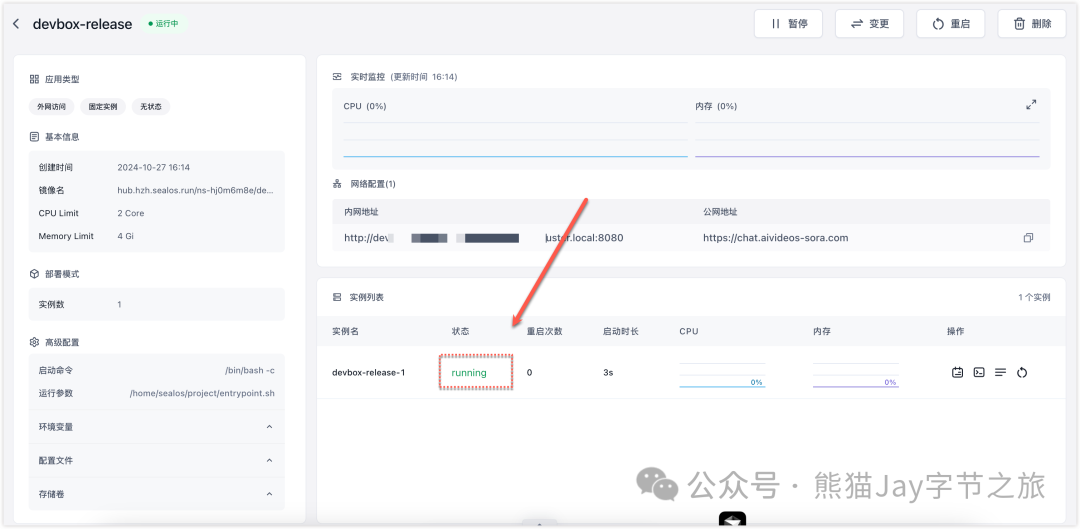This screenshot has height=529, width=1080.
Task: Click the 暂停 pause button
Action: 789,24
